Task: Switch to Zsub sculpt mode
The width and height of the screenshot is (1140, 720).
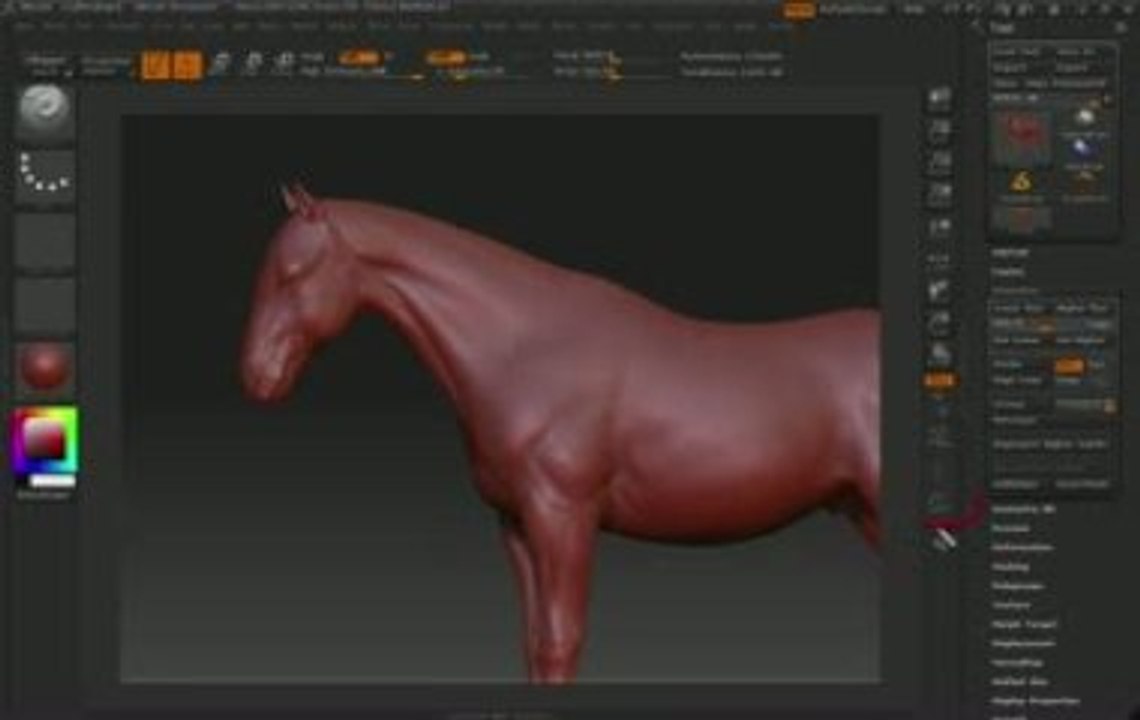Action: tap(480, 56)
